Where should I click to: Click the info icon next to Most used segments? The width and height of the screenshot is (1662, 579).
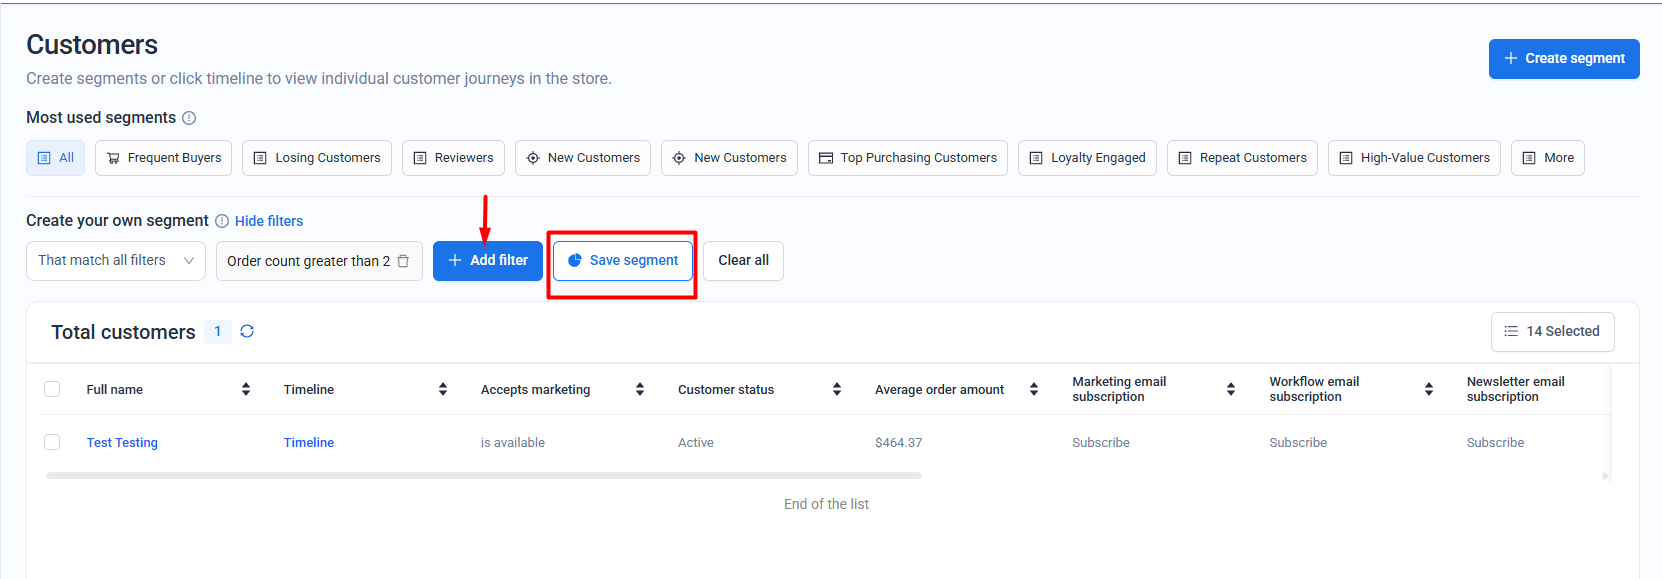pyautogui.click(x=189, y=118)
